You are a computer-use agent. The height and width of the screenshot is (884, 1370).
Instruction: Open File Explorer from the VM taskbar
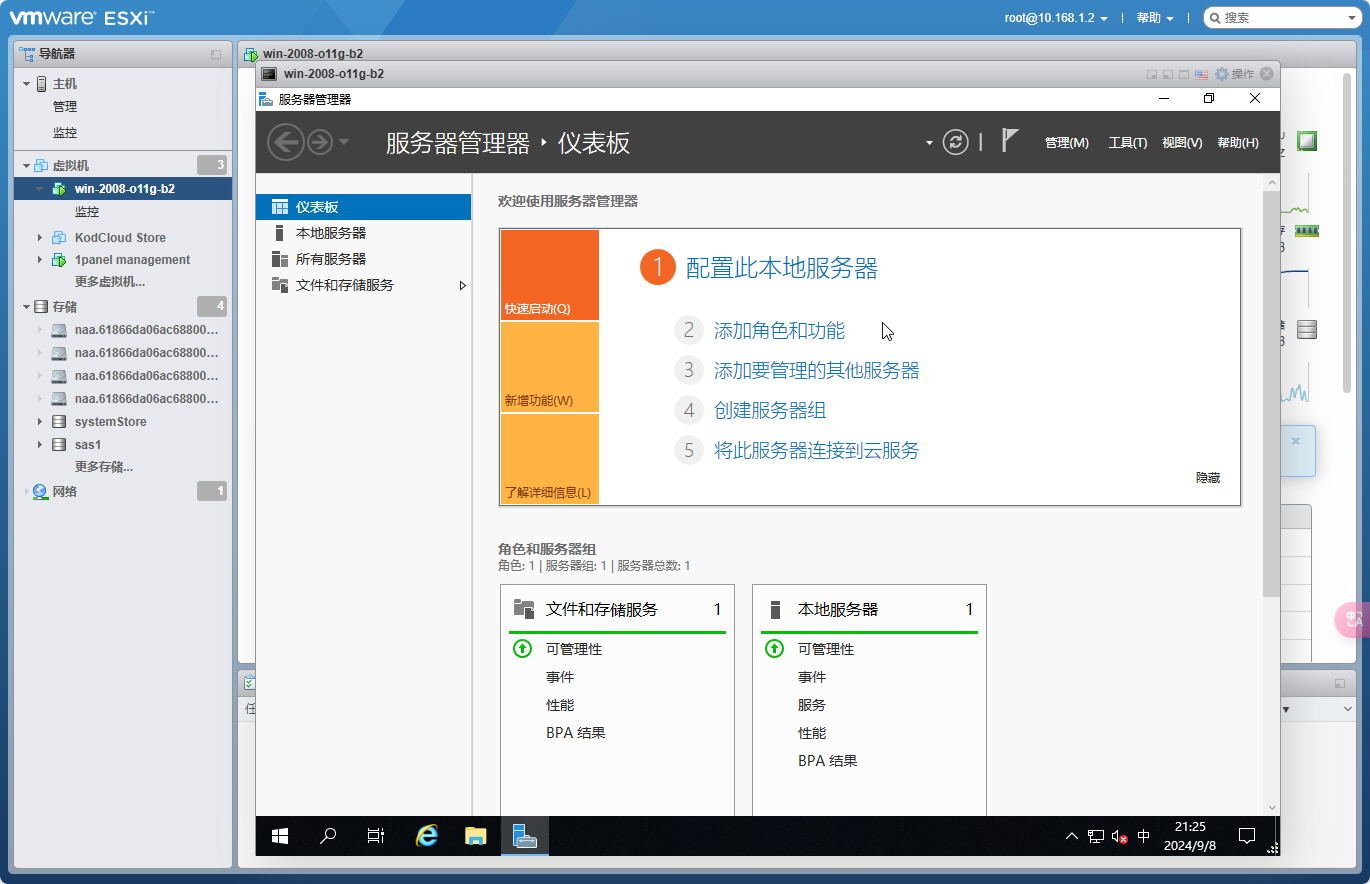click(x=476, y=836)
